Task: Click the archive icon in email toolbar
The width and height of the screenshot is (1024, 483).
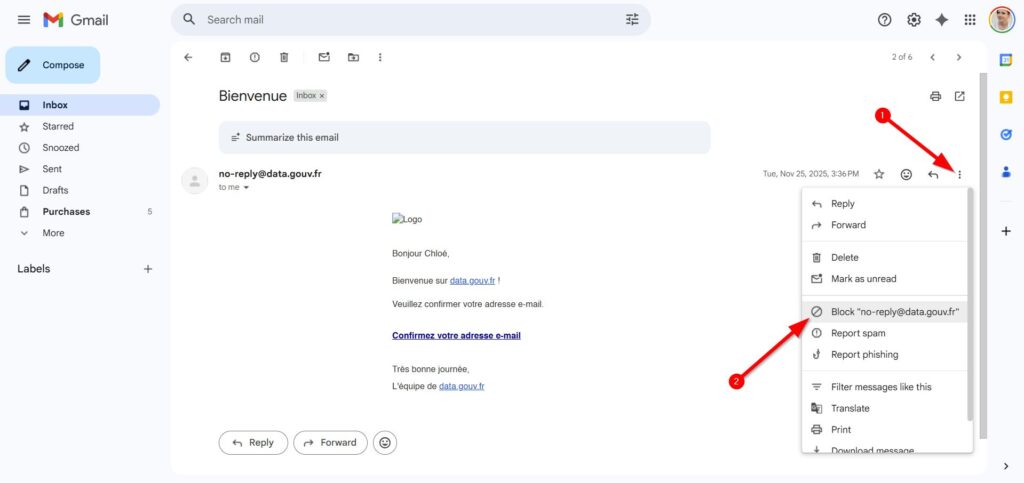Action: tap(225, 57)
